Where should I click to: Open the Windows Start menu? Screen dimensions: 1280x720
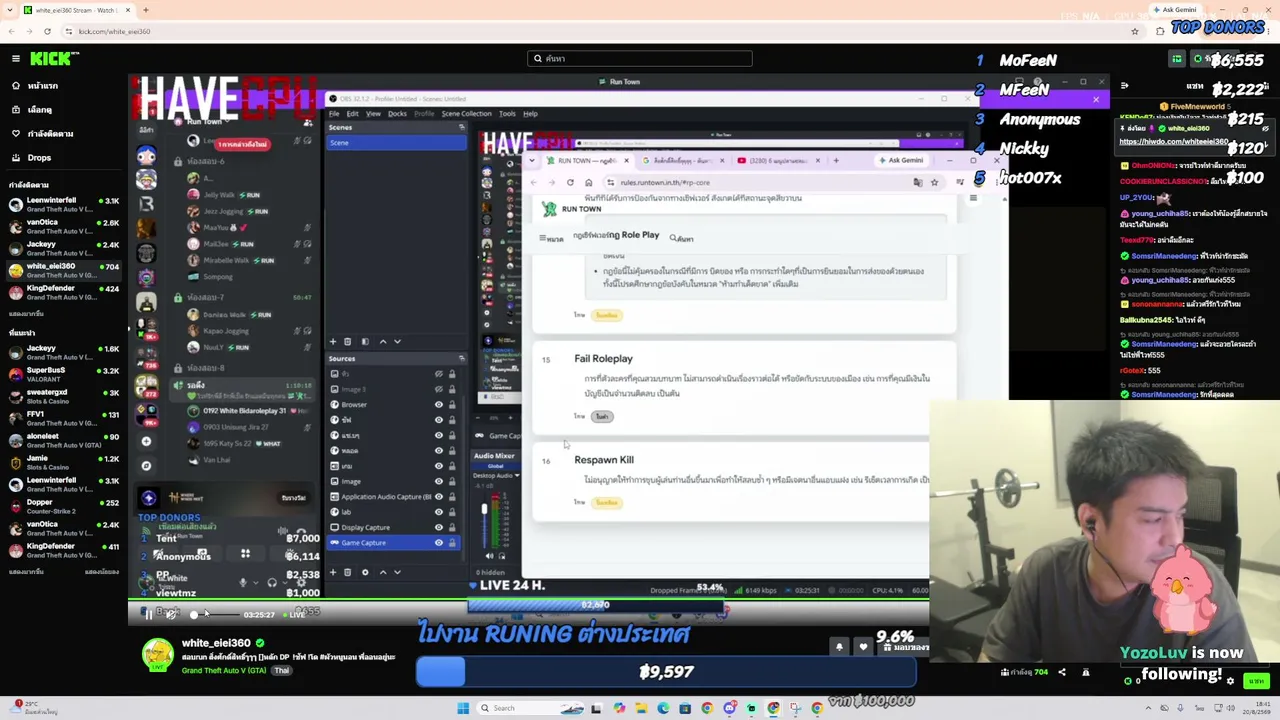click(x=463, y=708)
